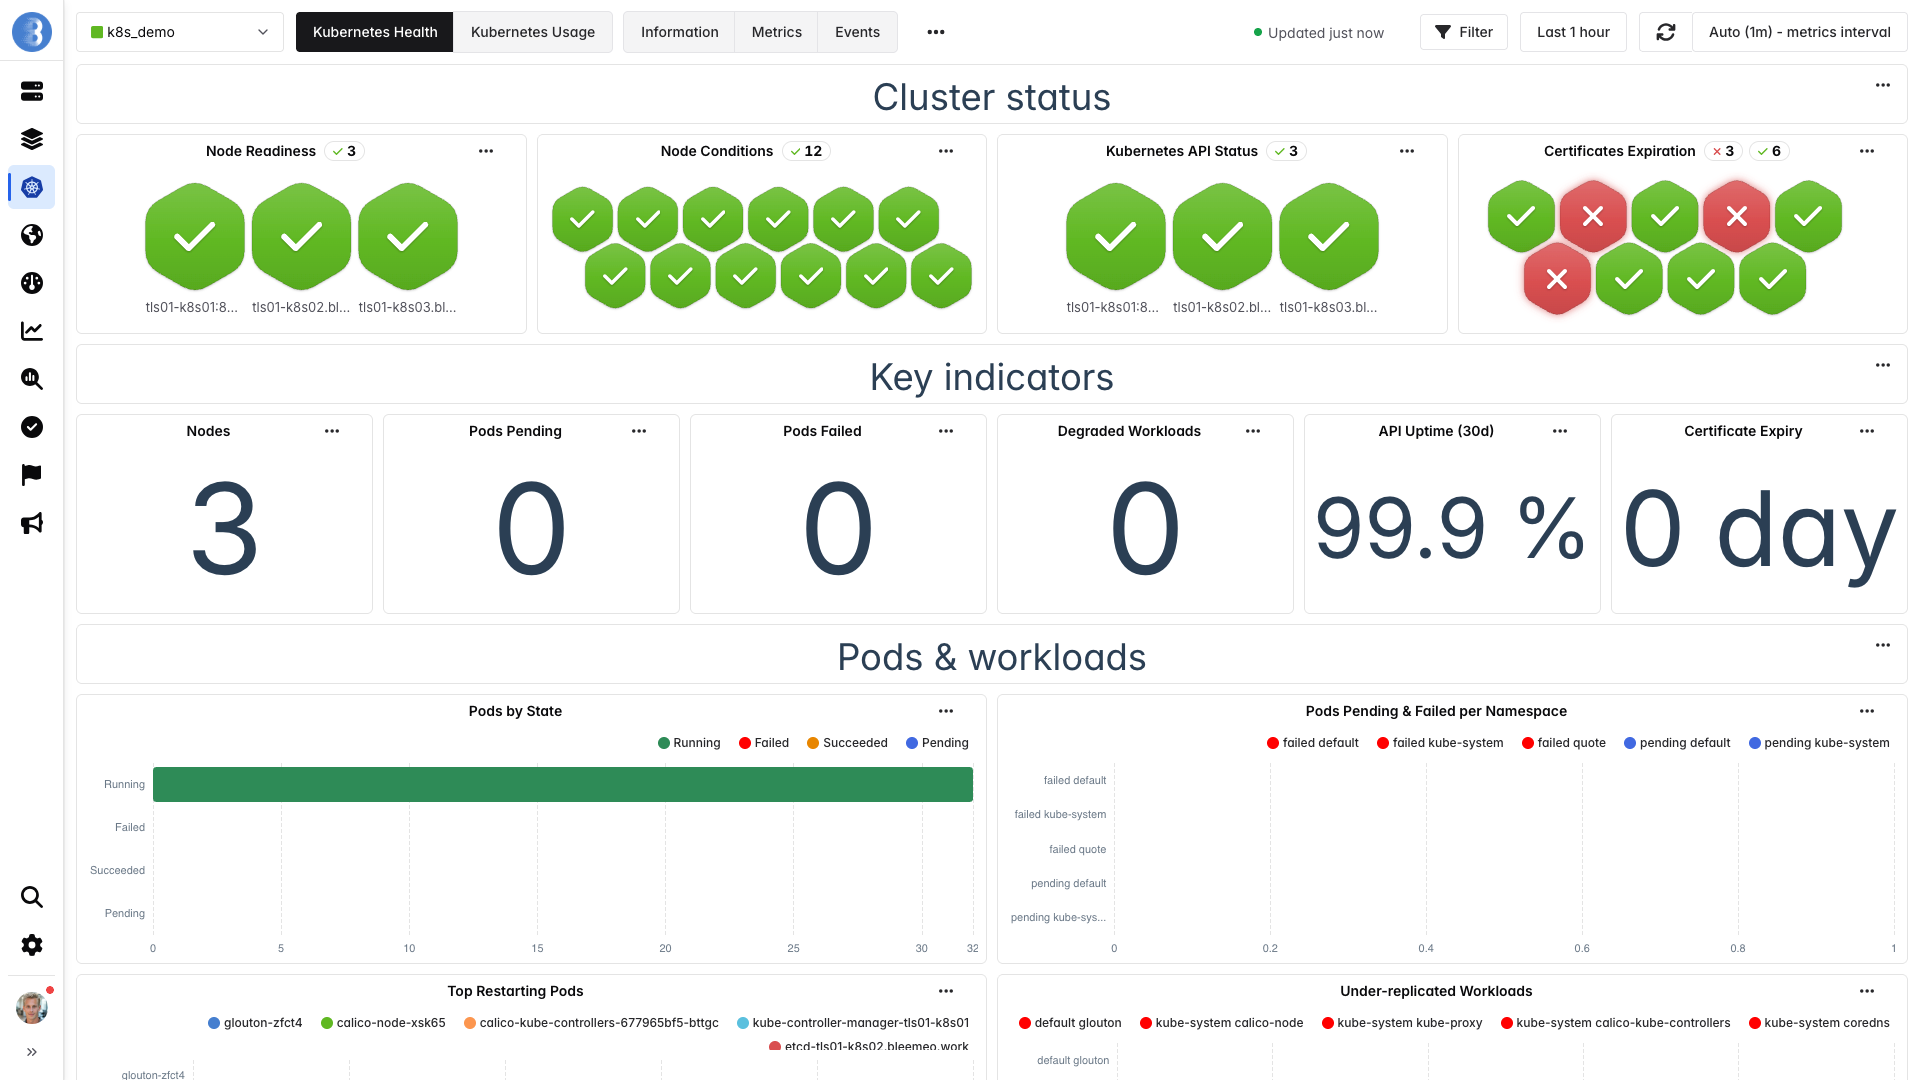The width and height of the screenshot is (1920, 1080).
Task: Toggle Succeeded series in Pods by State legend
Action: pos(847,743)
